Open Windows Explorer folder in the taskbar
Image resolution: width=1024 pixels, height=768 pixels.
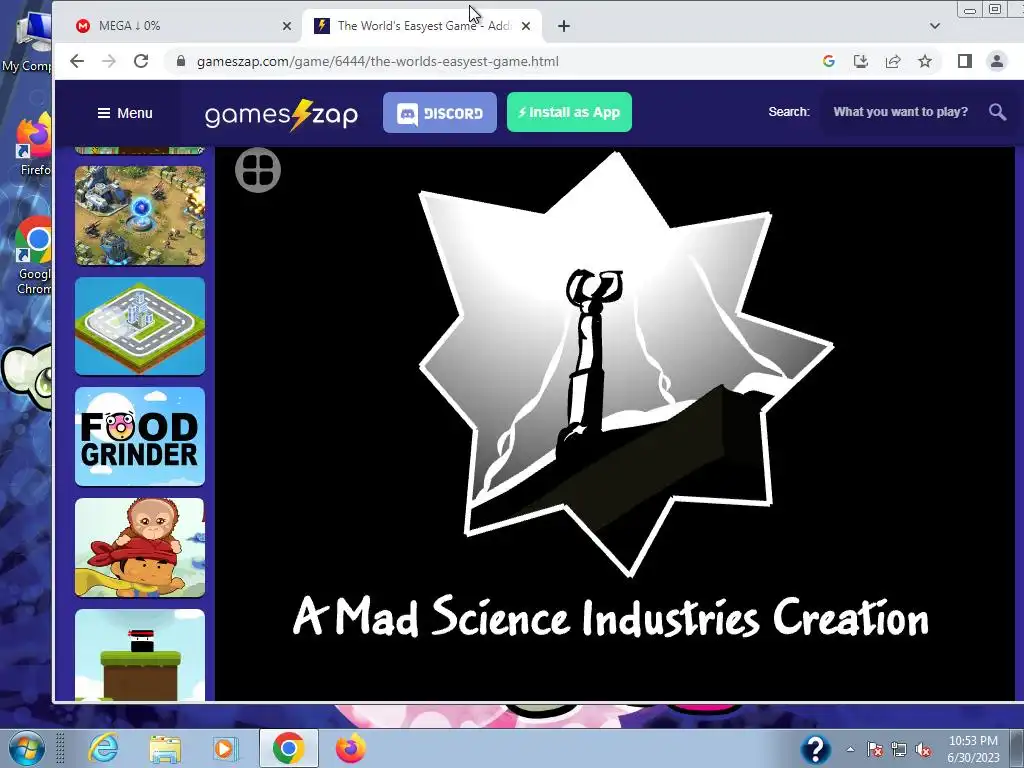(x=165, y=748)
